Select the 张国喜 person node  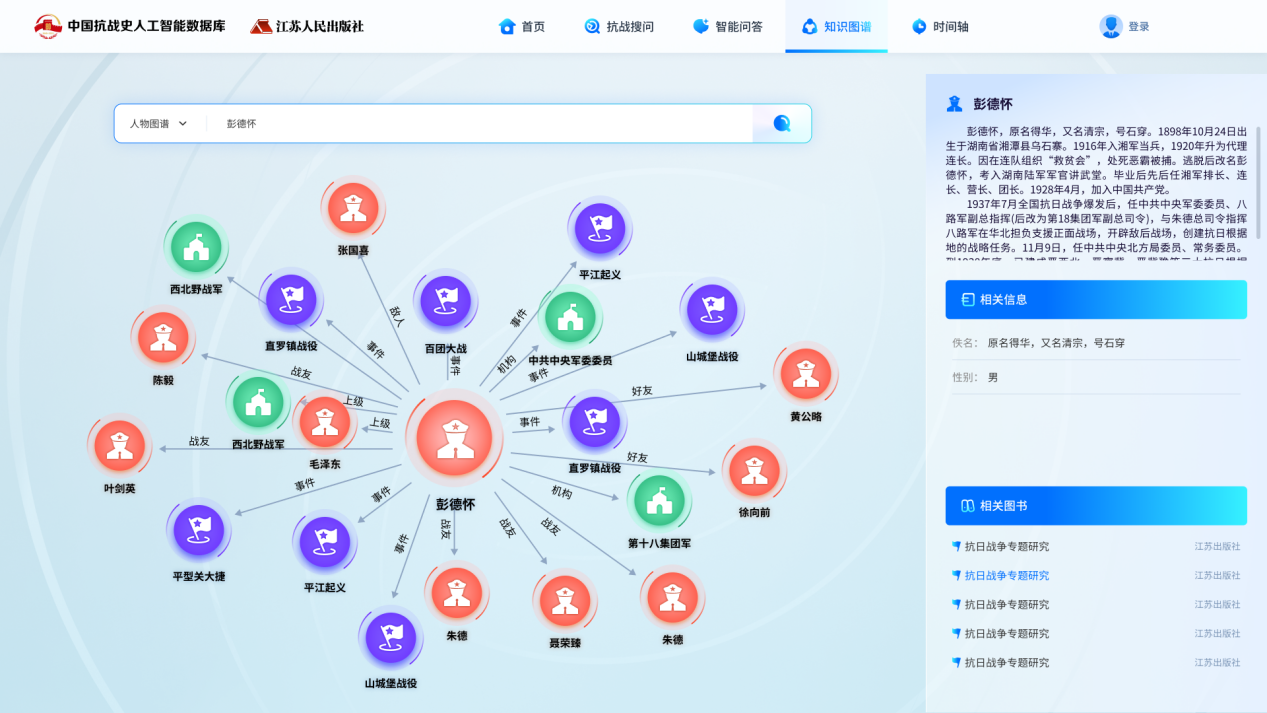(x=352, y=208)
